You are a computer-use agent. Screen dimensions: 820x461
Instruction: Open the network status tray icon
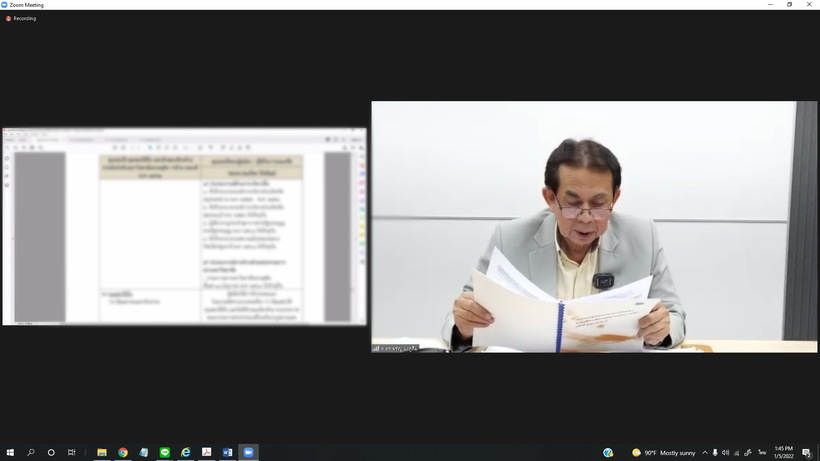coord(737,452)
